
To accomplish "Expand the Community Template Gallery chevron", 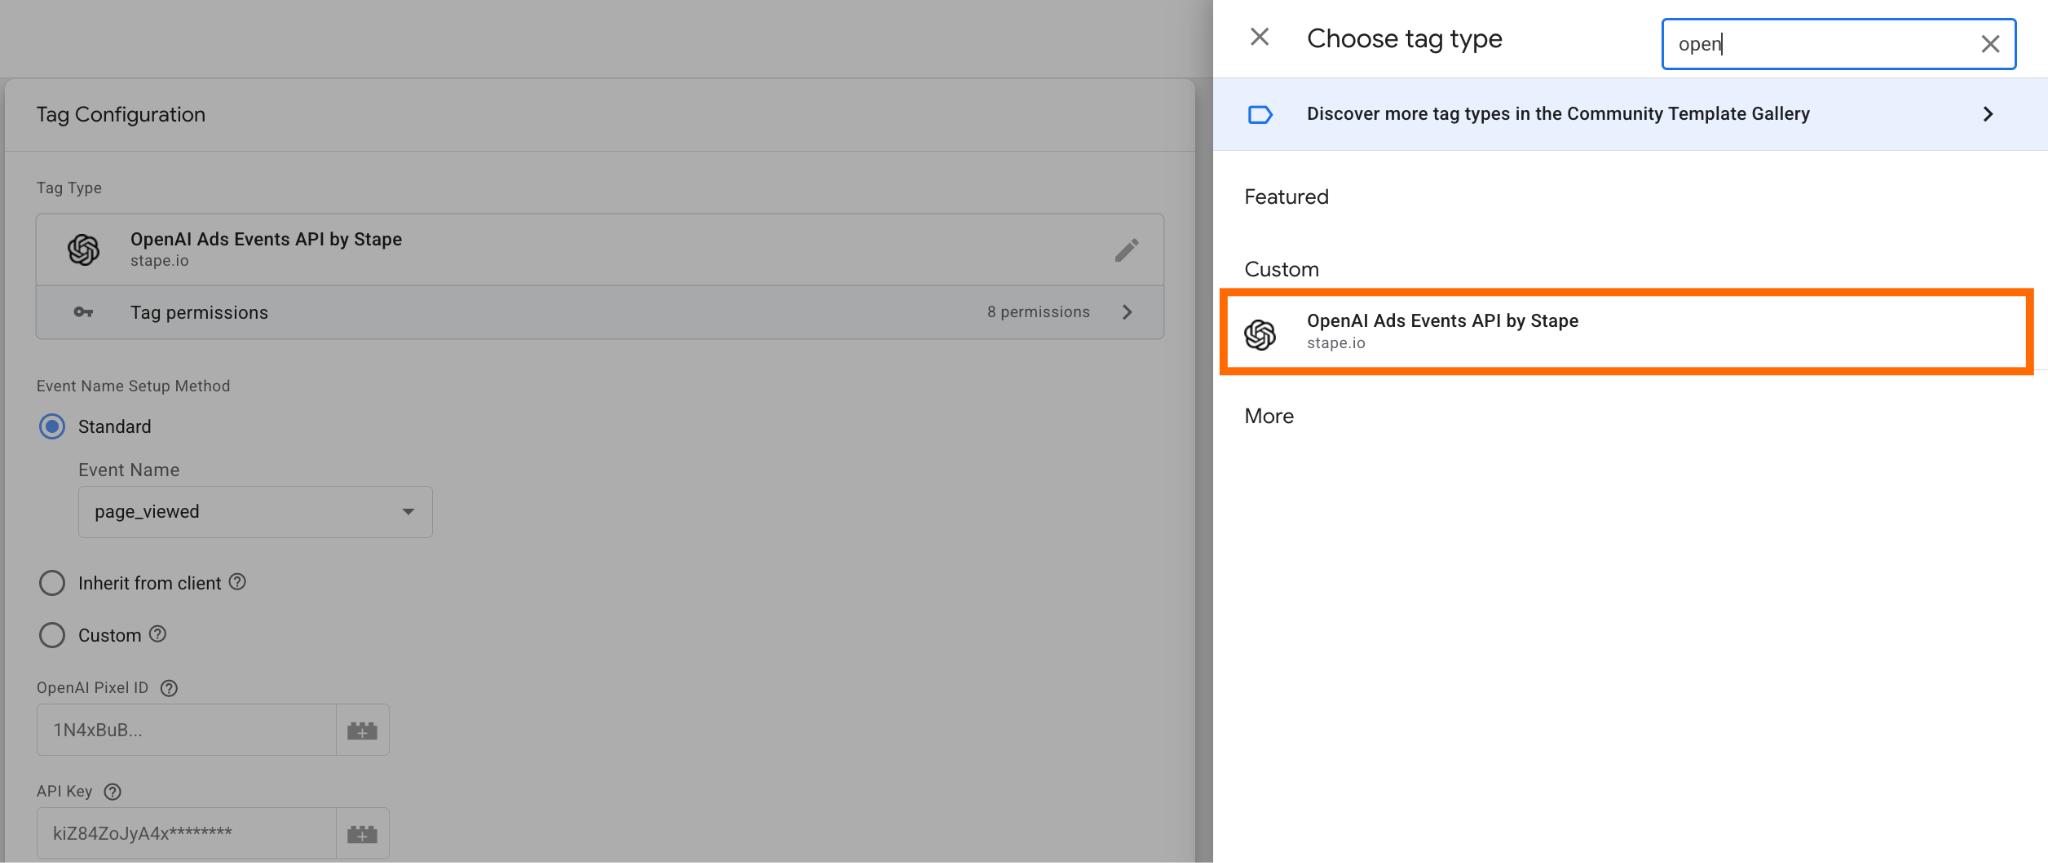I will 1988,114.
